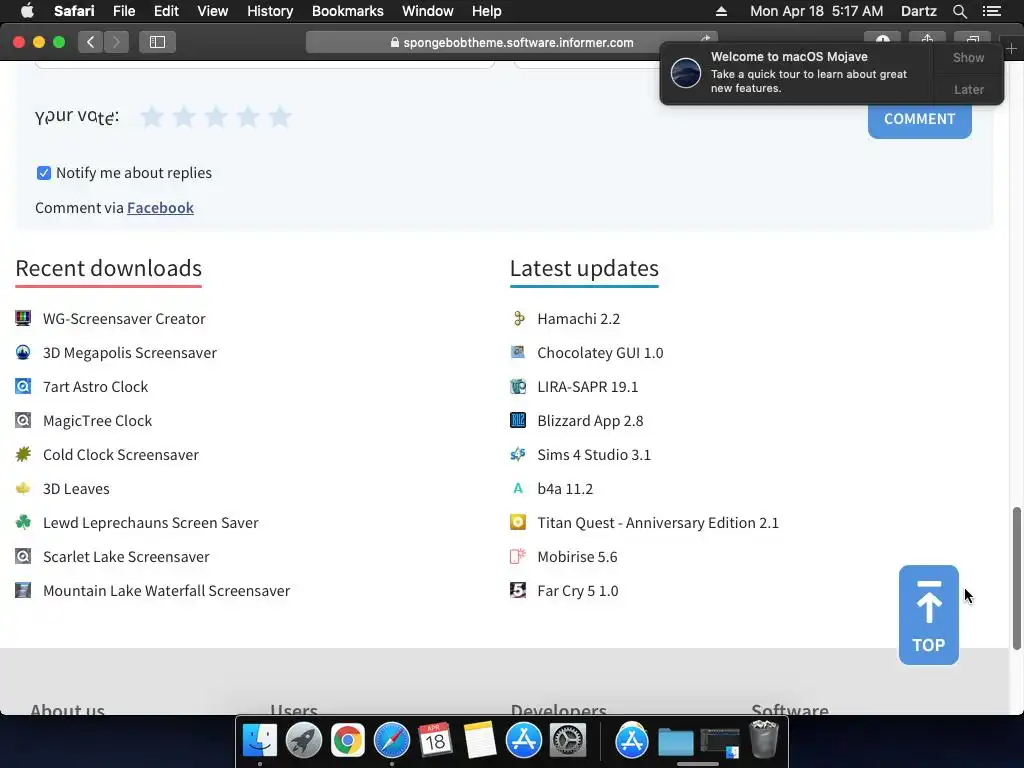The height and width of the screenshot is (768, 1024).
Task: Open the File menu
Action: pos(123,11)
